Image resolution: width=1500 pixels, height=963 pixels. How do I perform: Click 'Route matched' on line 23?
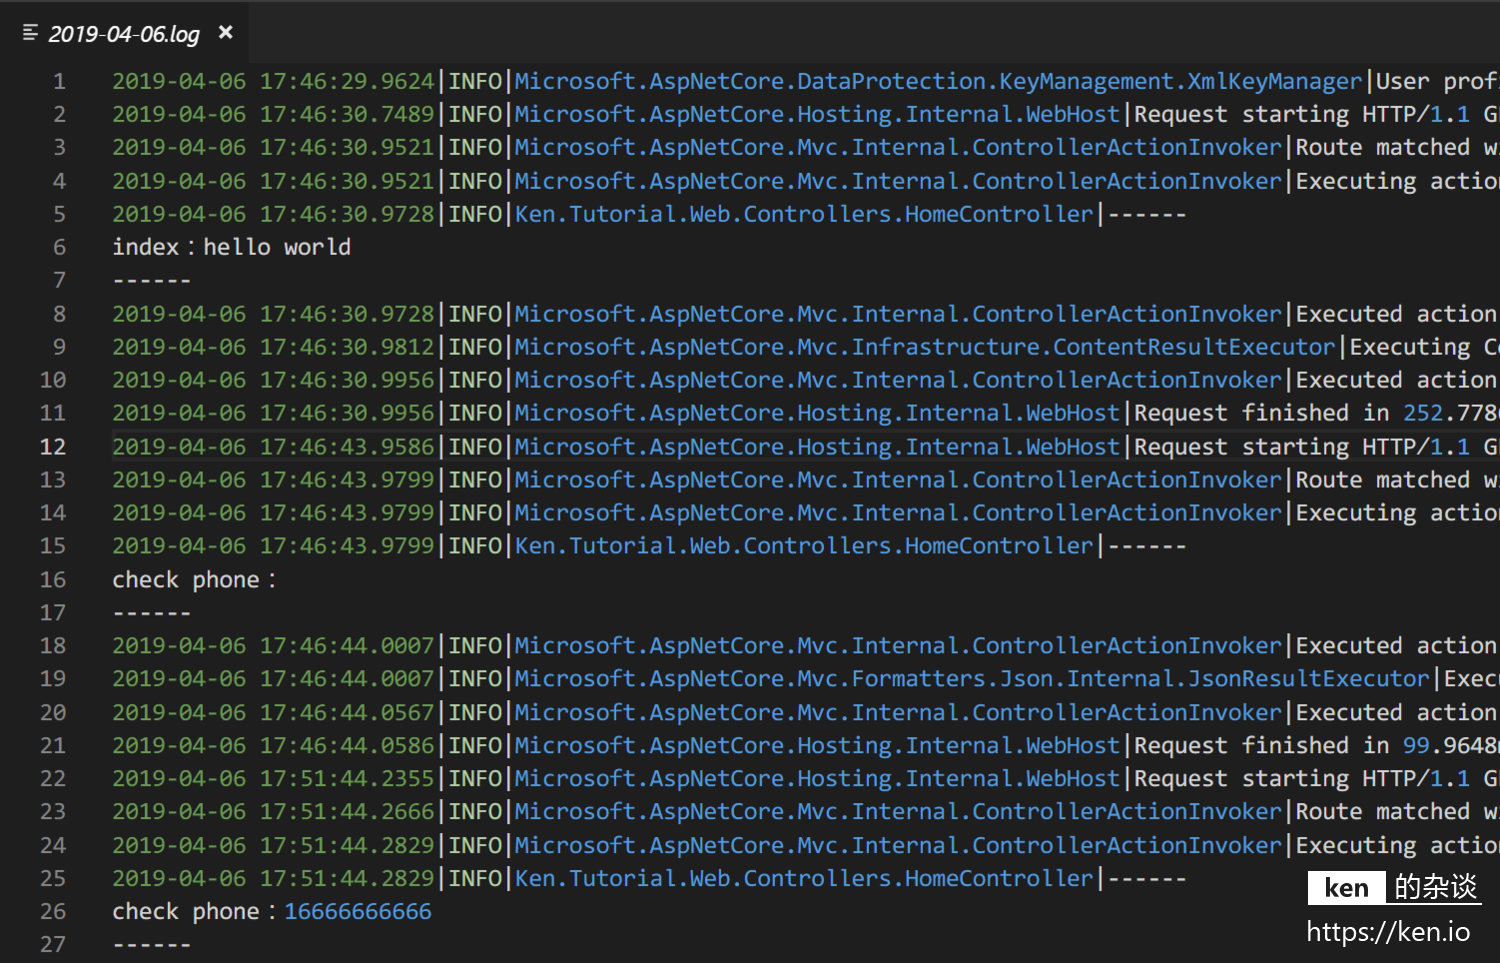pos(1383,812)
